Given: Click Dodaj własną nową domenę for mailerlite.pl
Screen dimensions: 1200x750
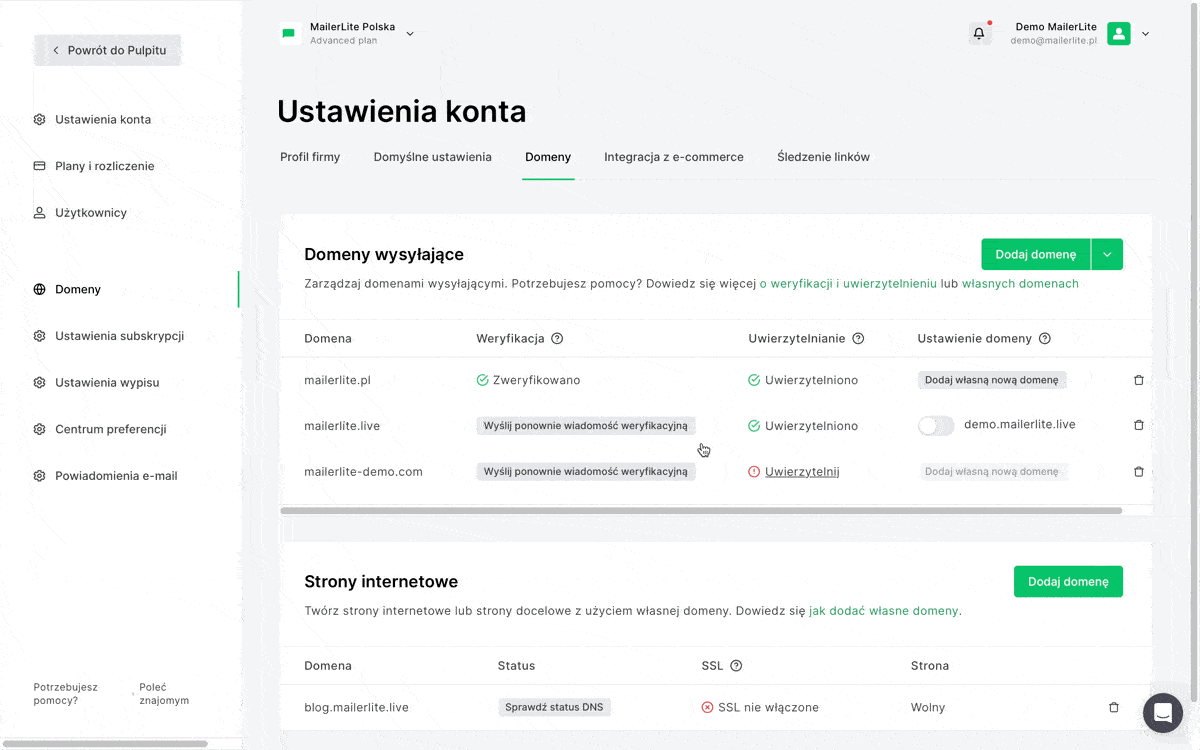Looking at the screenshot, I should click(992, 380).
